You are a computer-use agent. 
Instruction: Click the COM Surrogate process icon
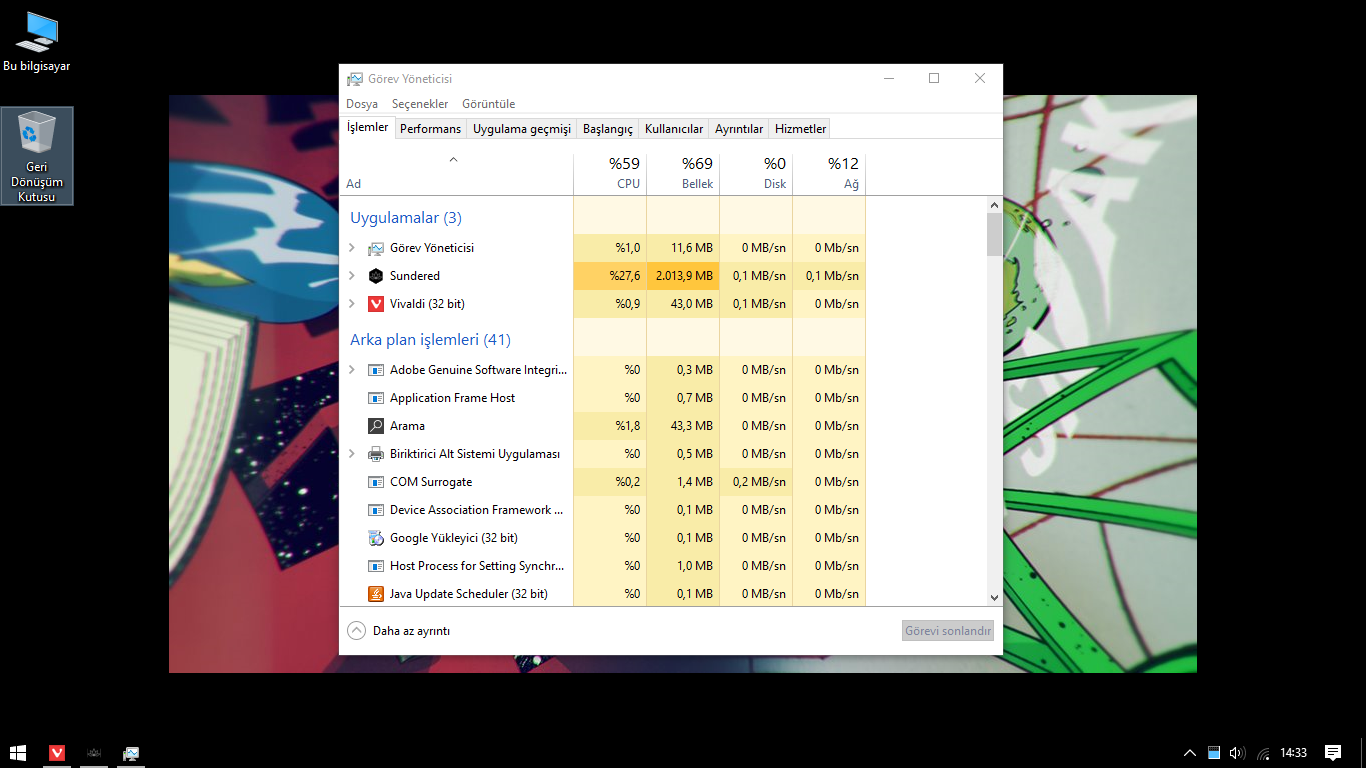click(x=376, y=482)
